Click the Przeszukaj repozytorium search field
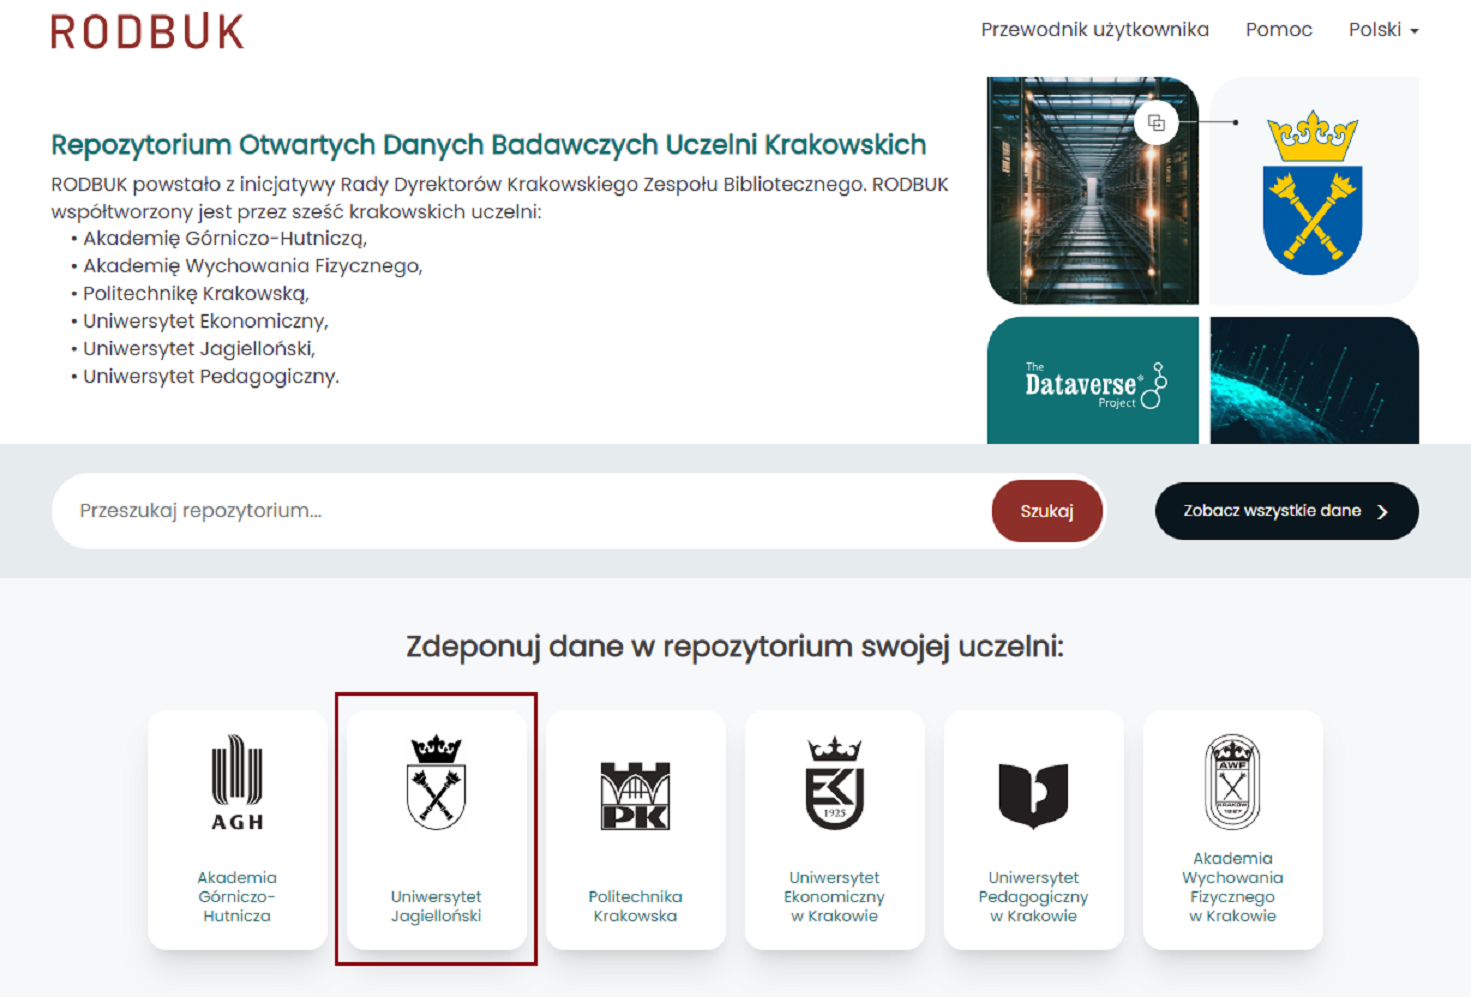This screenshot has height=997, width=1471. (520, 511)
